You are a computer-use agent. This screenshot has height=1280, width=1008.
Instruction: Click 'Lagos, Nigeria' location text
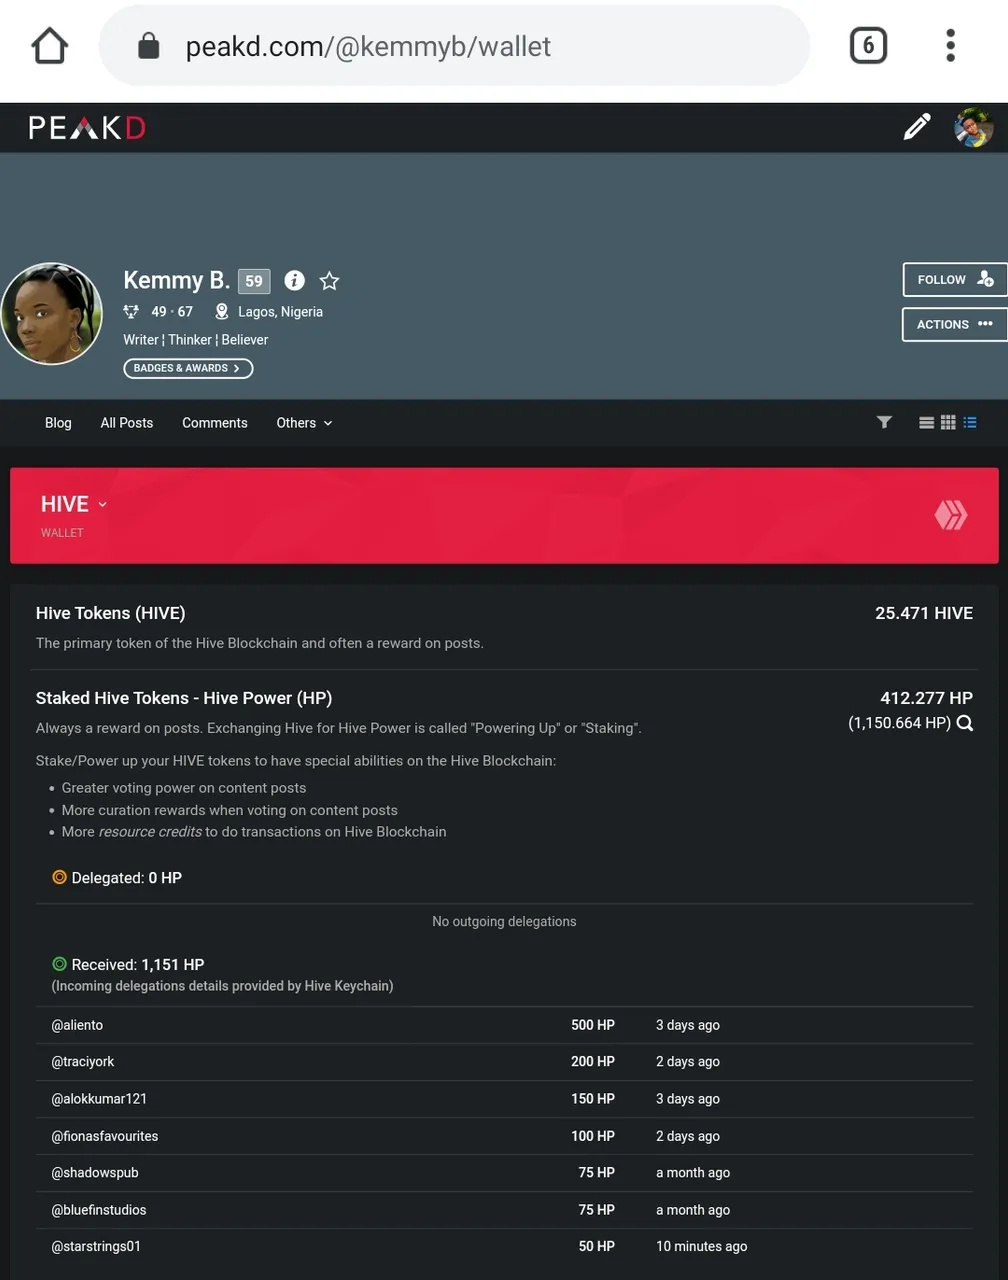280,312
